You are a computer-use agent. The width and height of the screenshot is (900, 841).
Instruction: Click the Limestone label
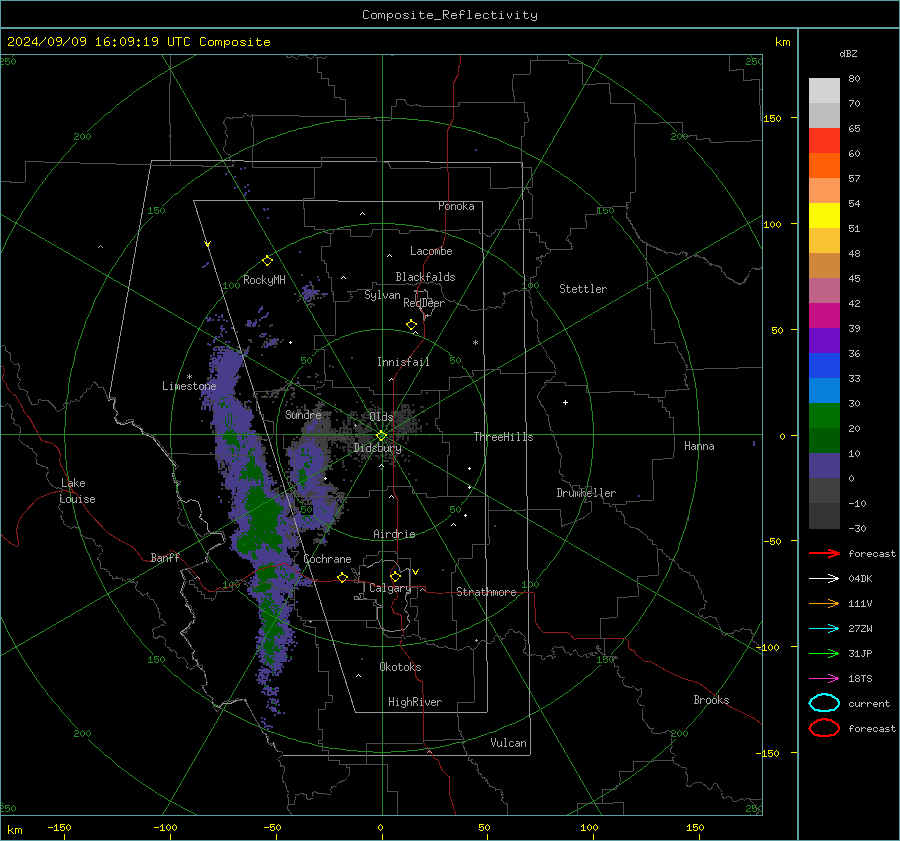[189, 386]
